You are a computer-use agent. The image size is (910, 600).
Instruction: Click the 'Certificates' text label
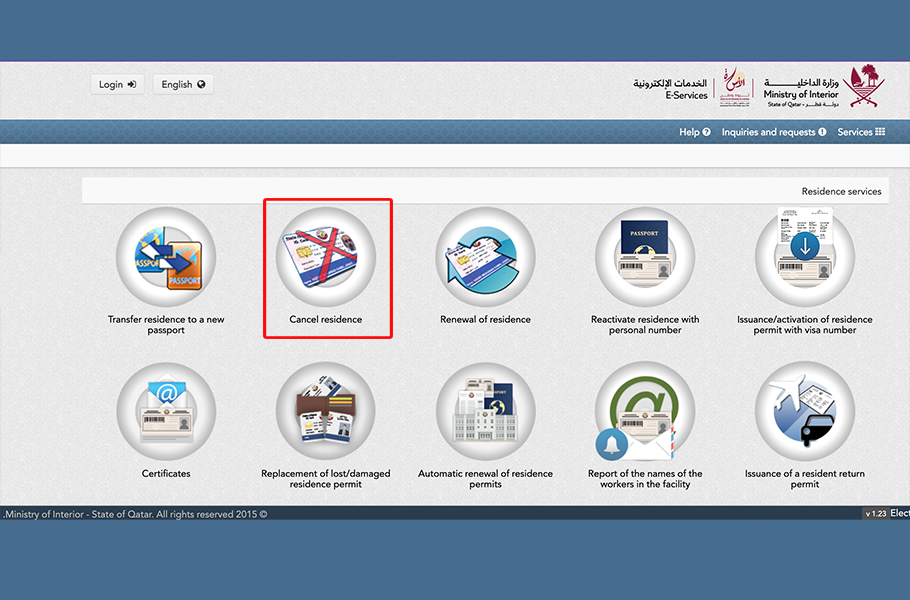click(166, 474)
